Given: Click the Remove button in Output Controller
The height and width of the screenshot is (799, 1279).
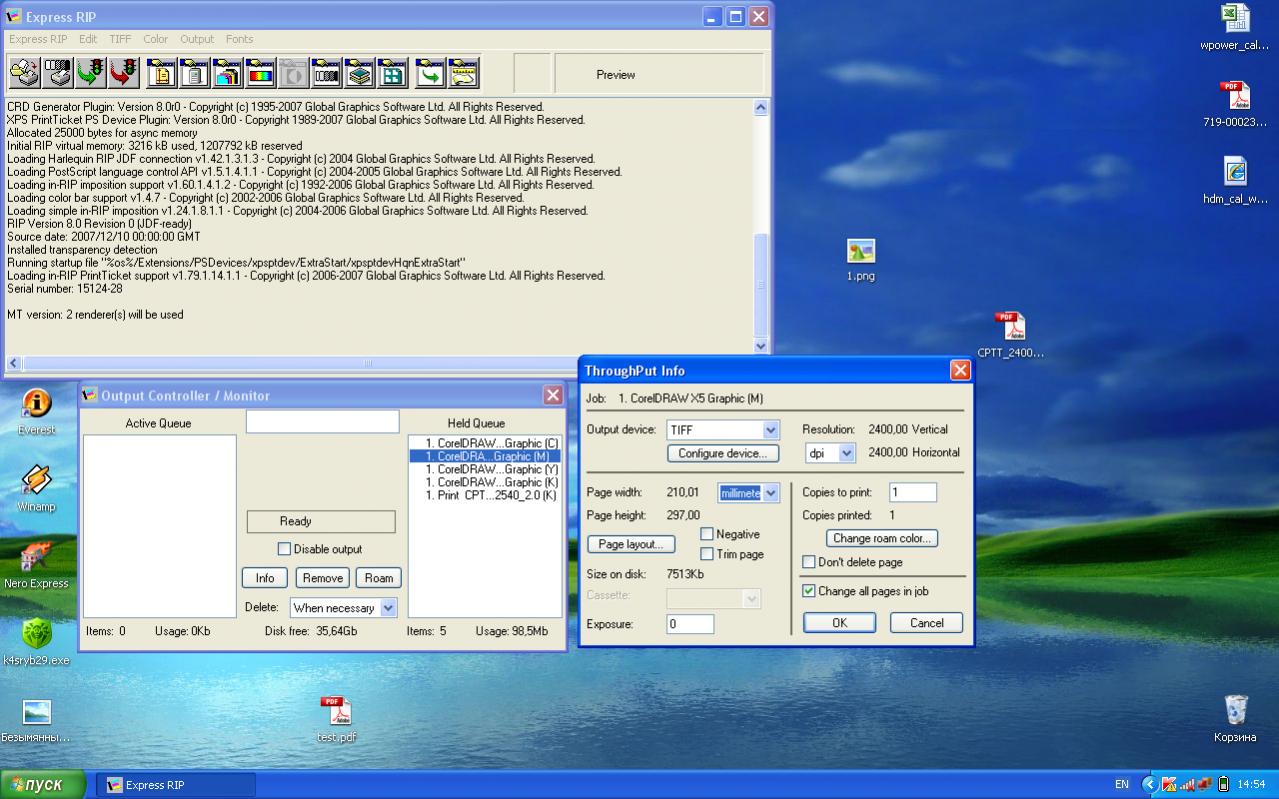Looking at the screenshot, I should pyautogui.click(x=322, y=578).
